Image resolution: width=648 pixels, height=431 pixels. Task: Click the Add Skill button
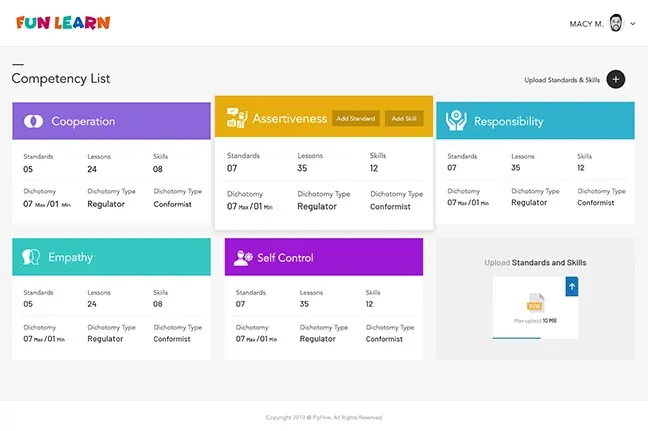[404, 119]
